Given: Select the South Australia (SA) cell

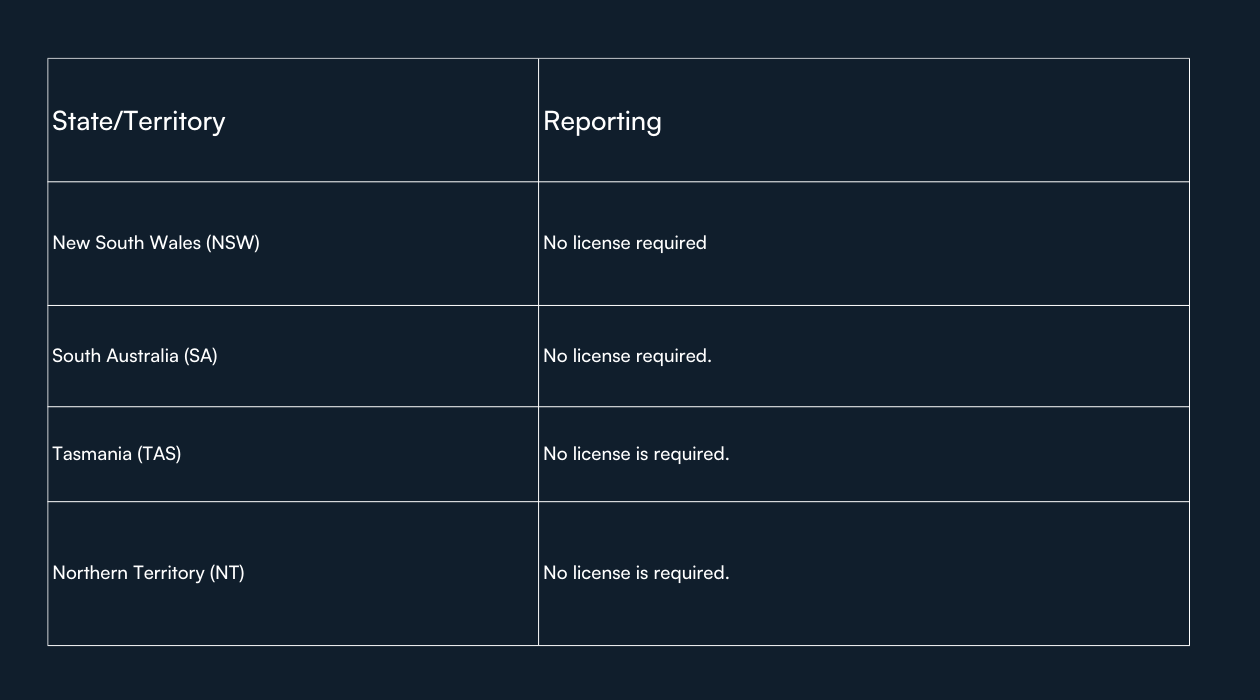Looking at the screenshot, I should point(293,356).
